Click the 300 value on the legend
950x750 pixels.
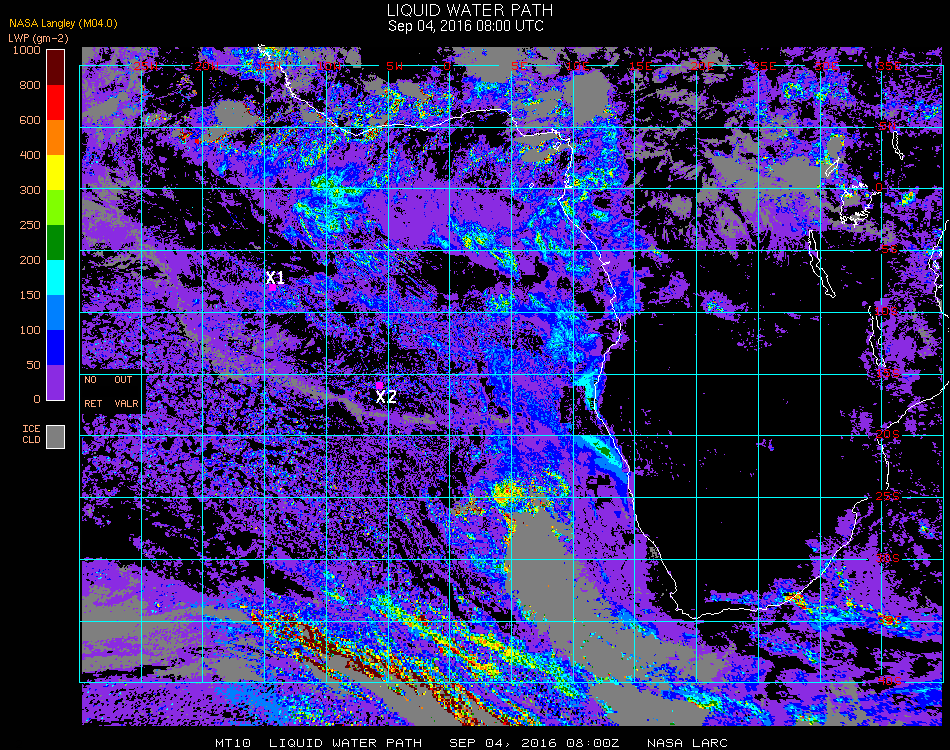tap(30, 190)
